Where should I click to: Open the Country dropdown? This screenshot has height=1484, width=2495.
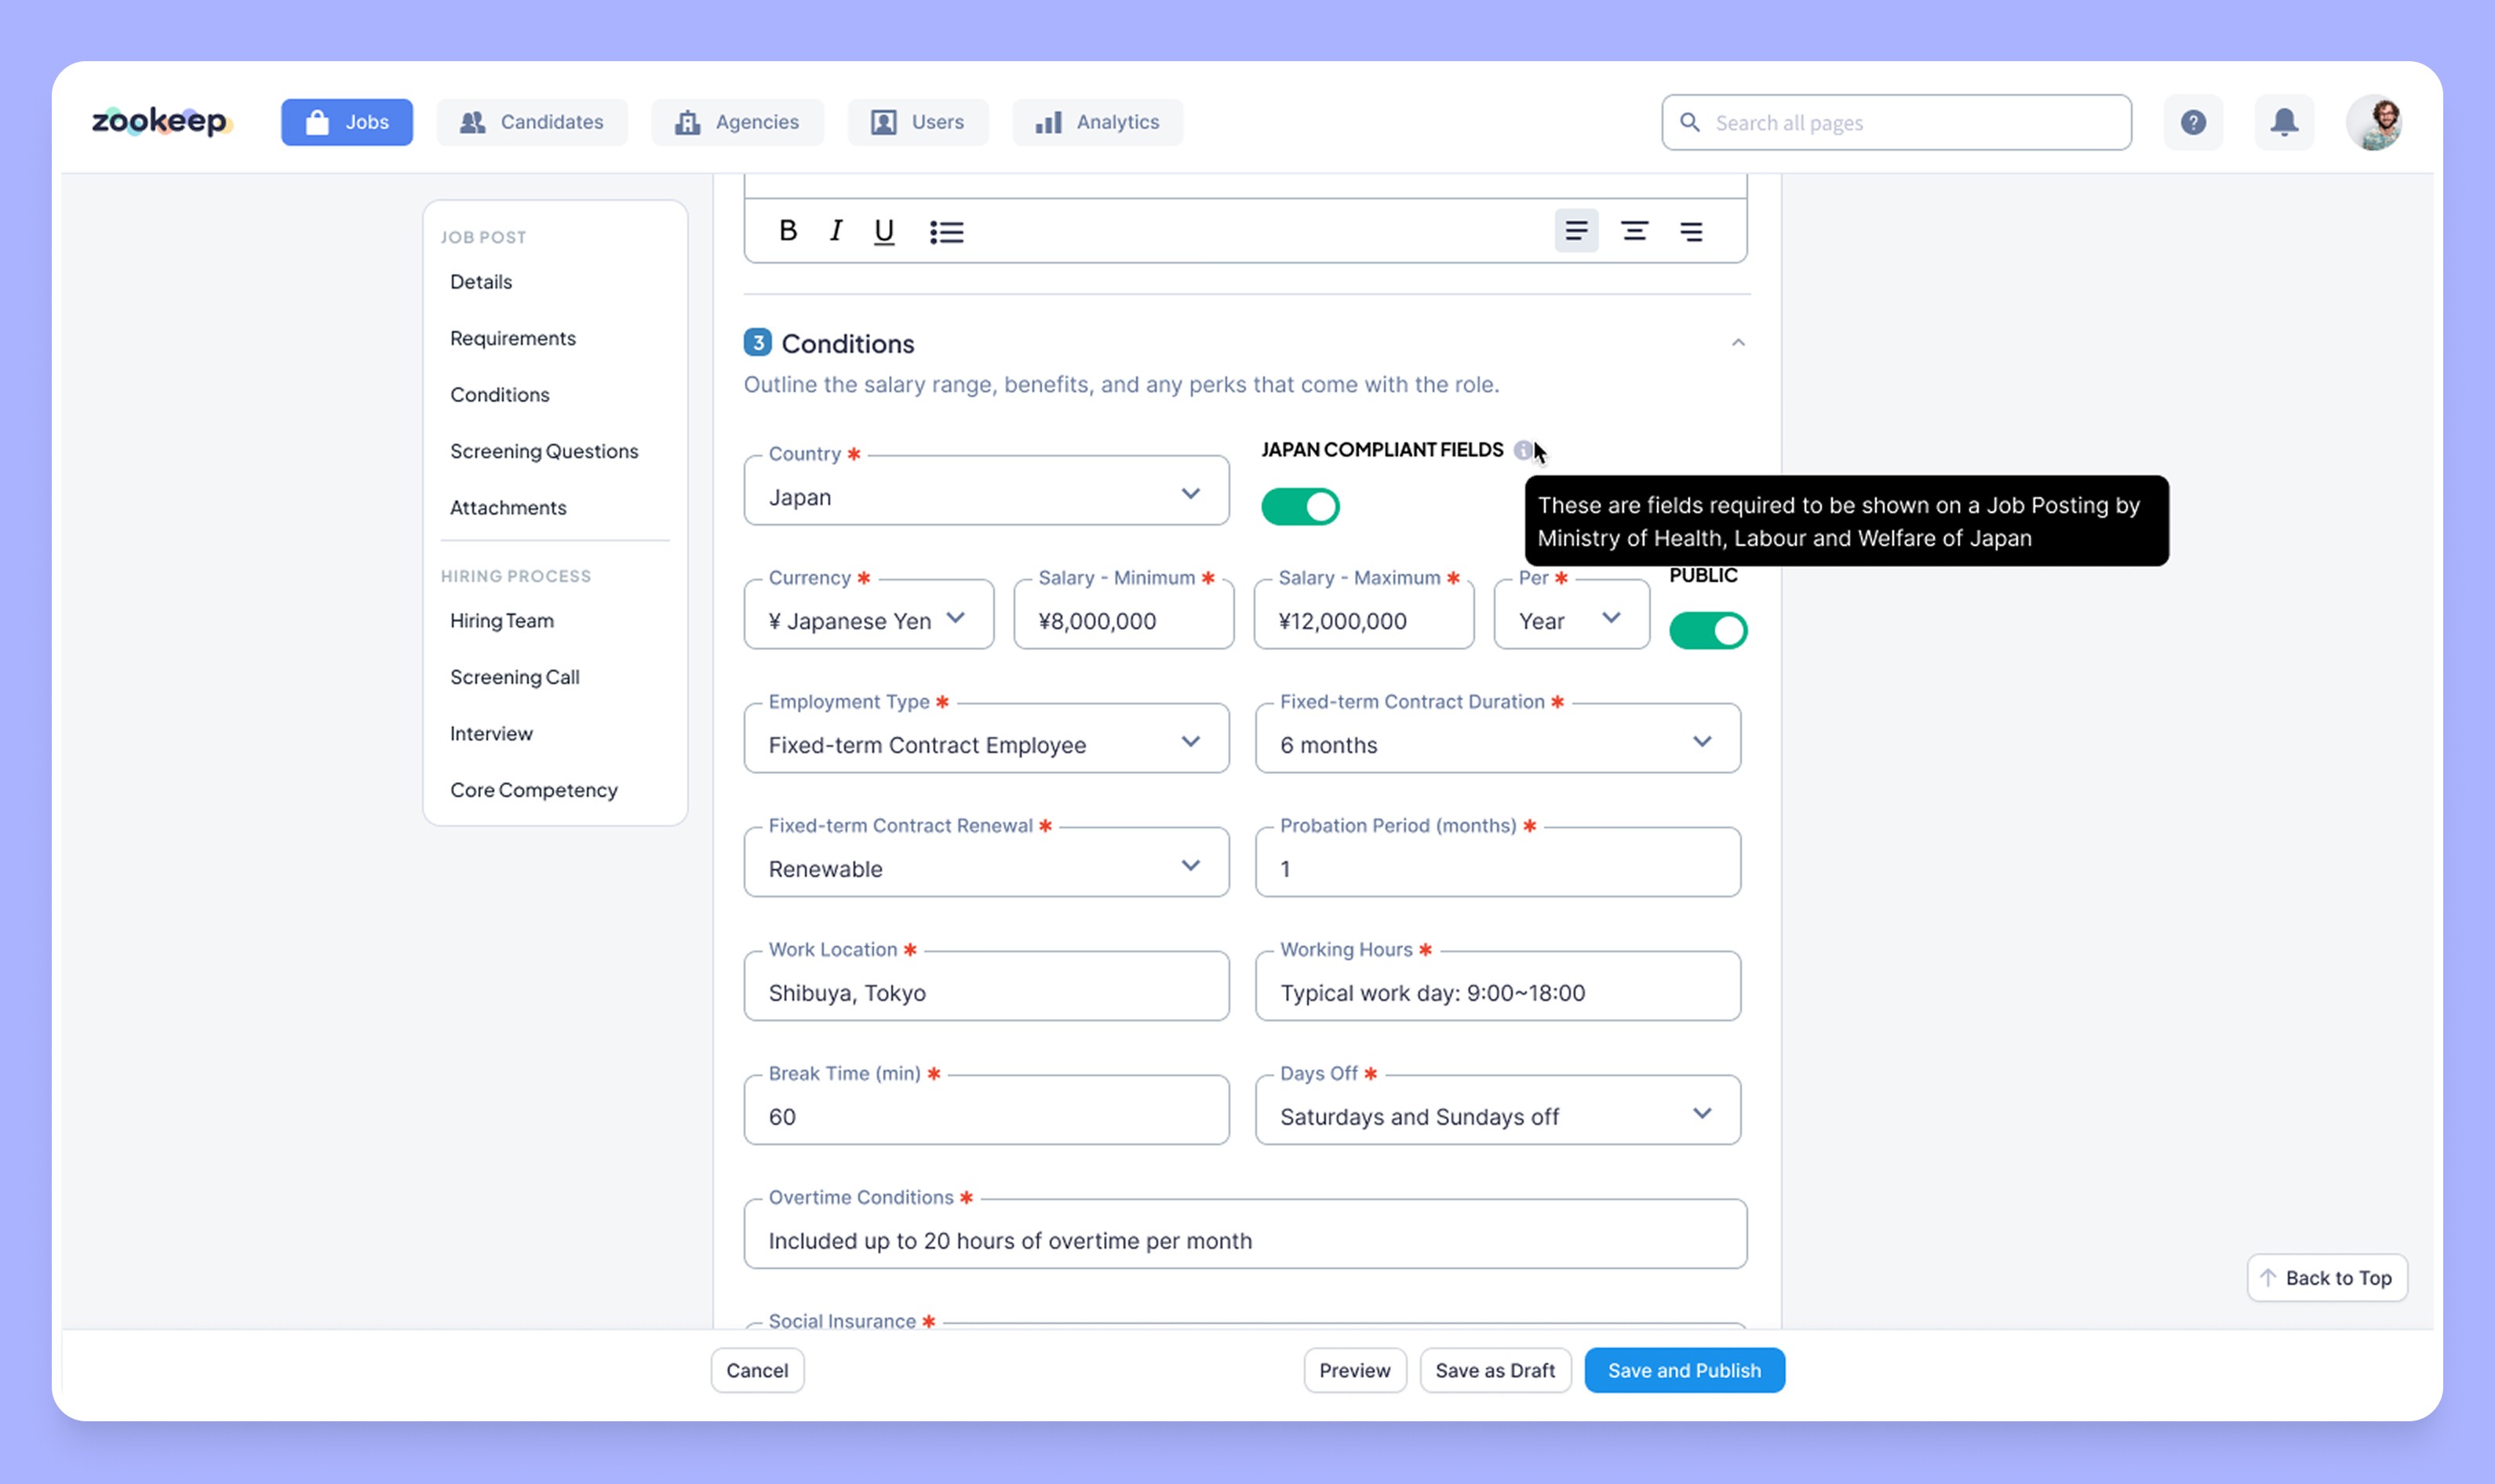tap(986, 491)
